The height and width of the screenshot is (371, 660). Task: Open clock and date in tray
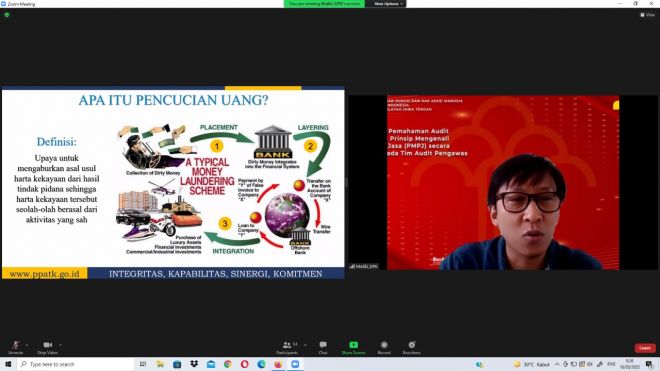(630, 364)
